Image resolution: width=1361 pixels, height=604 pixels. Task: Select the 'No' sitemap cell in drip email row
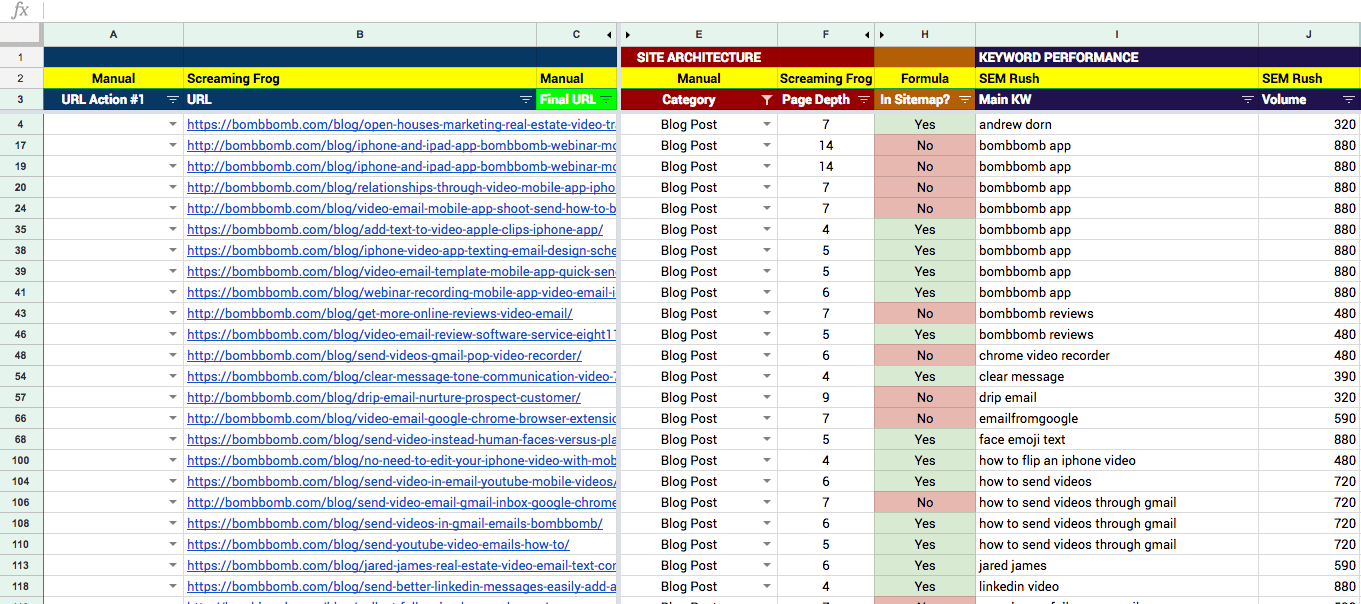pos(925,398)
